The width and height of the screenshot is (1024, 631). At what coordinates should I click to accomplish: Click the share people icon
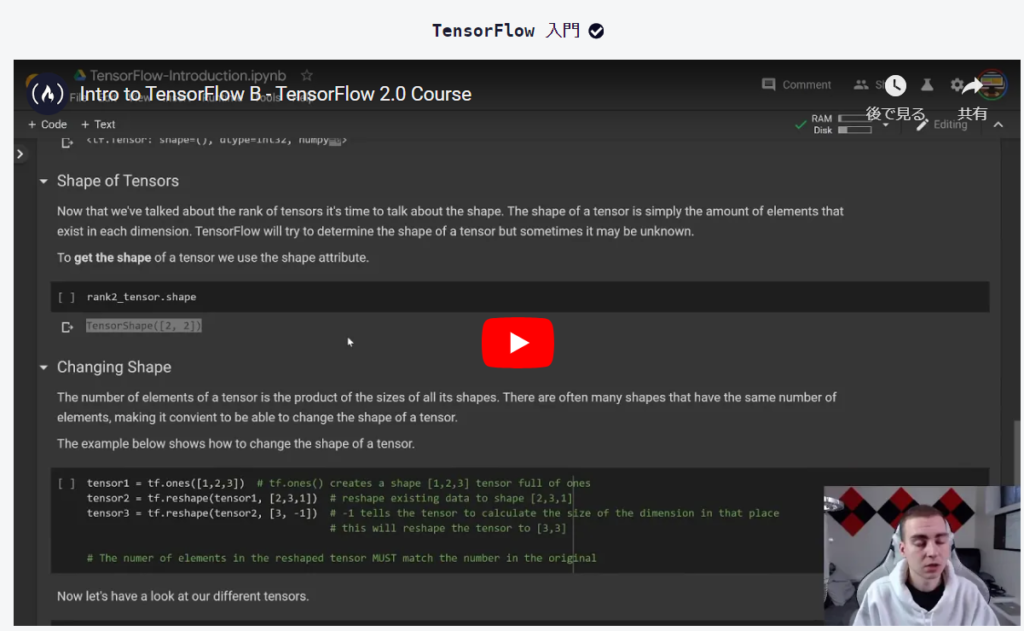[x=861, y=85]
